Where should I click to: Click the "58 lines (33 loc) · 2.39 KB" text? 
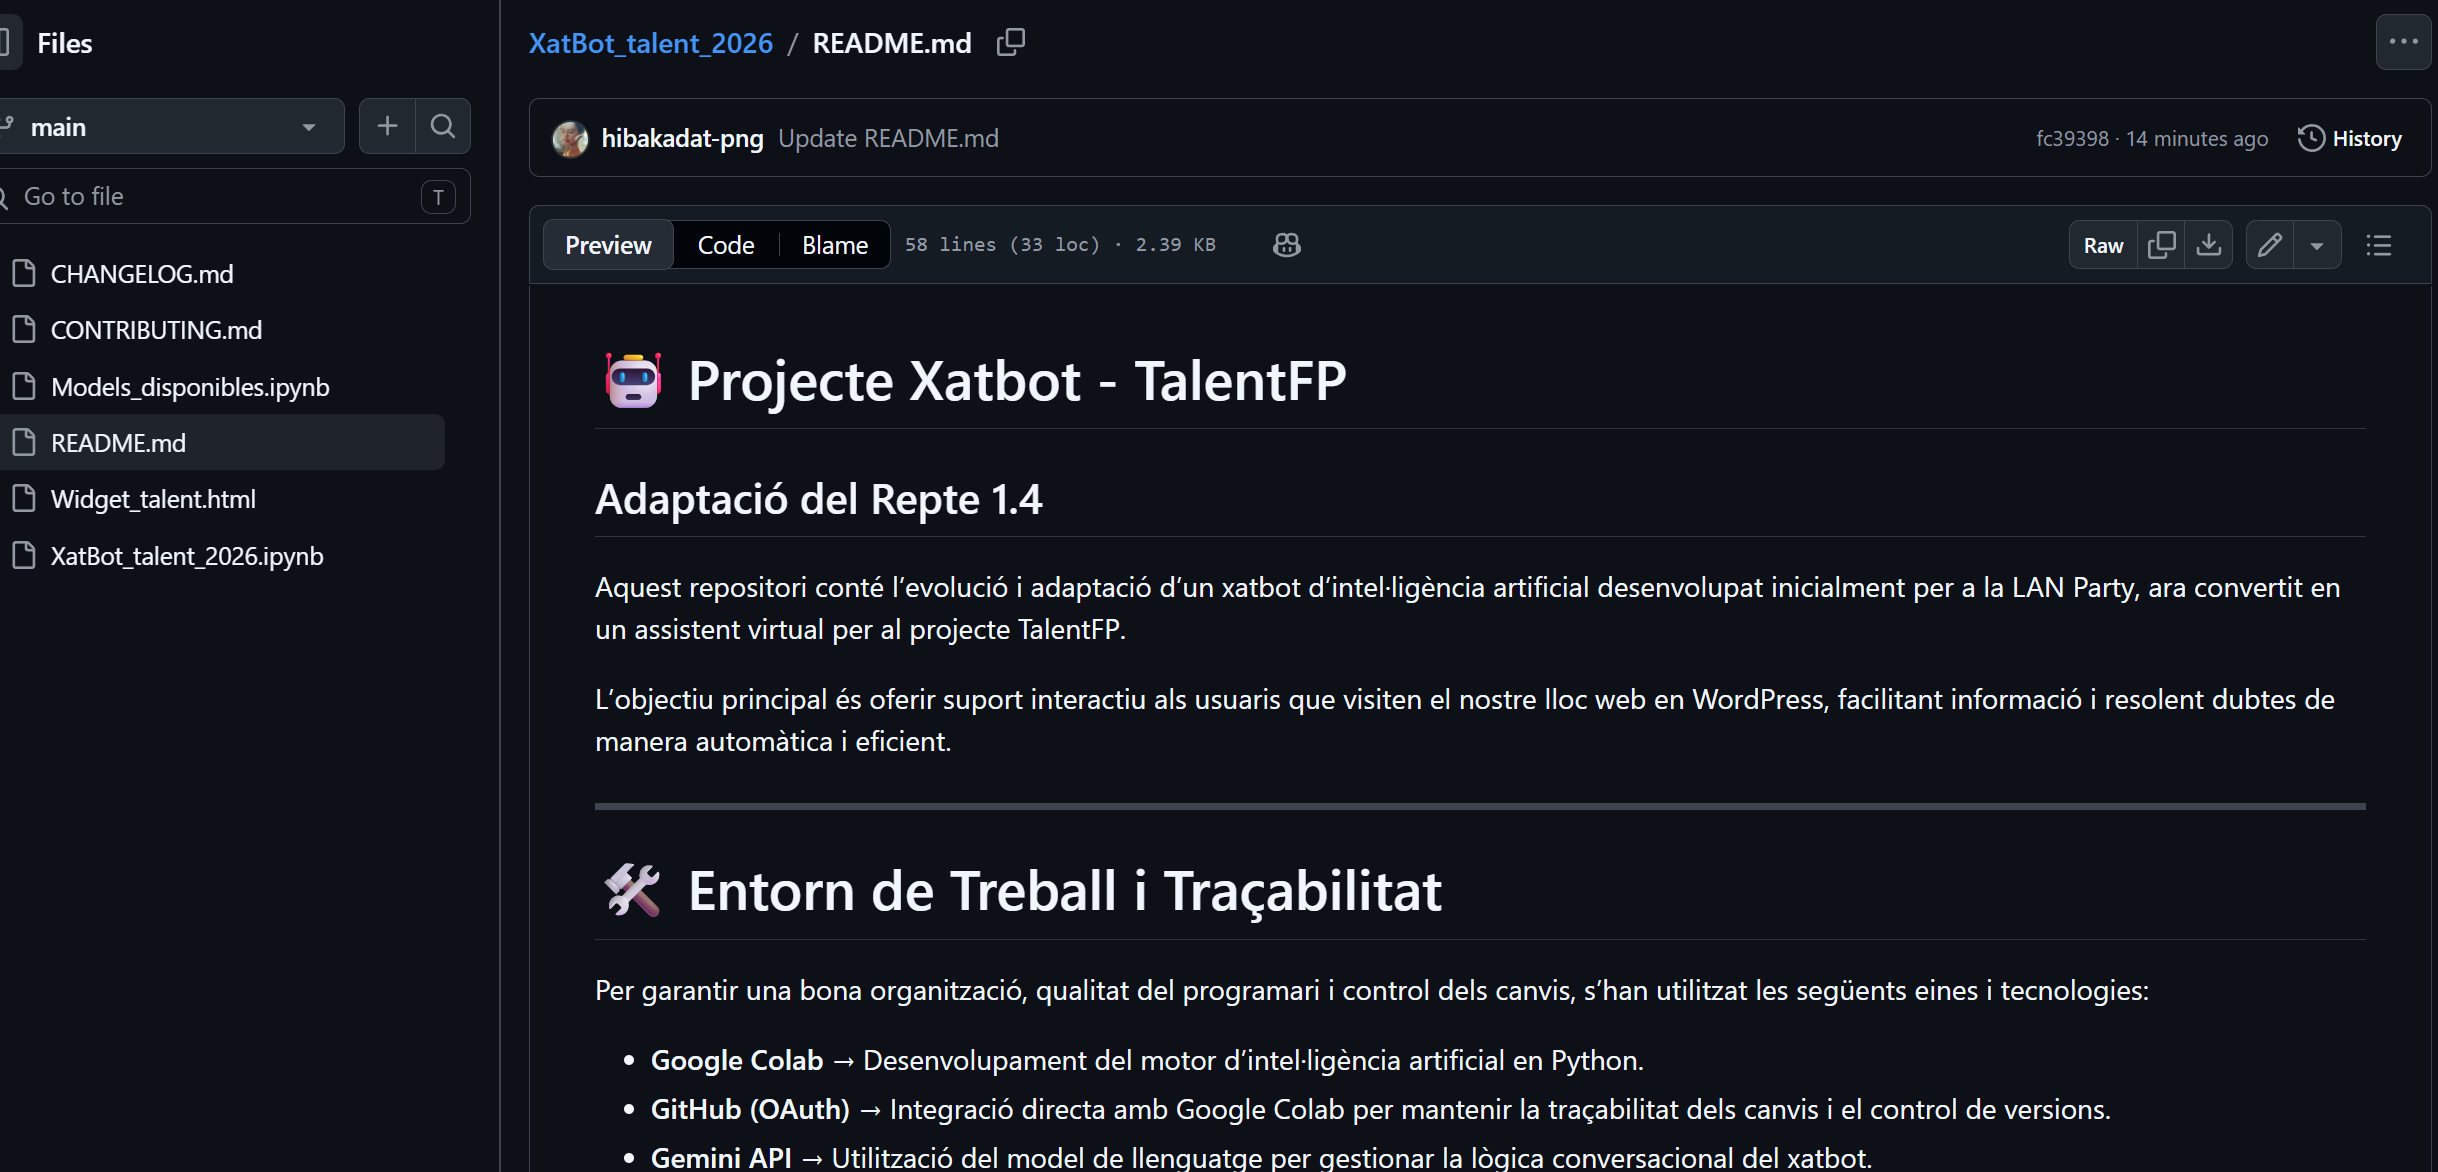point(1060,245)
